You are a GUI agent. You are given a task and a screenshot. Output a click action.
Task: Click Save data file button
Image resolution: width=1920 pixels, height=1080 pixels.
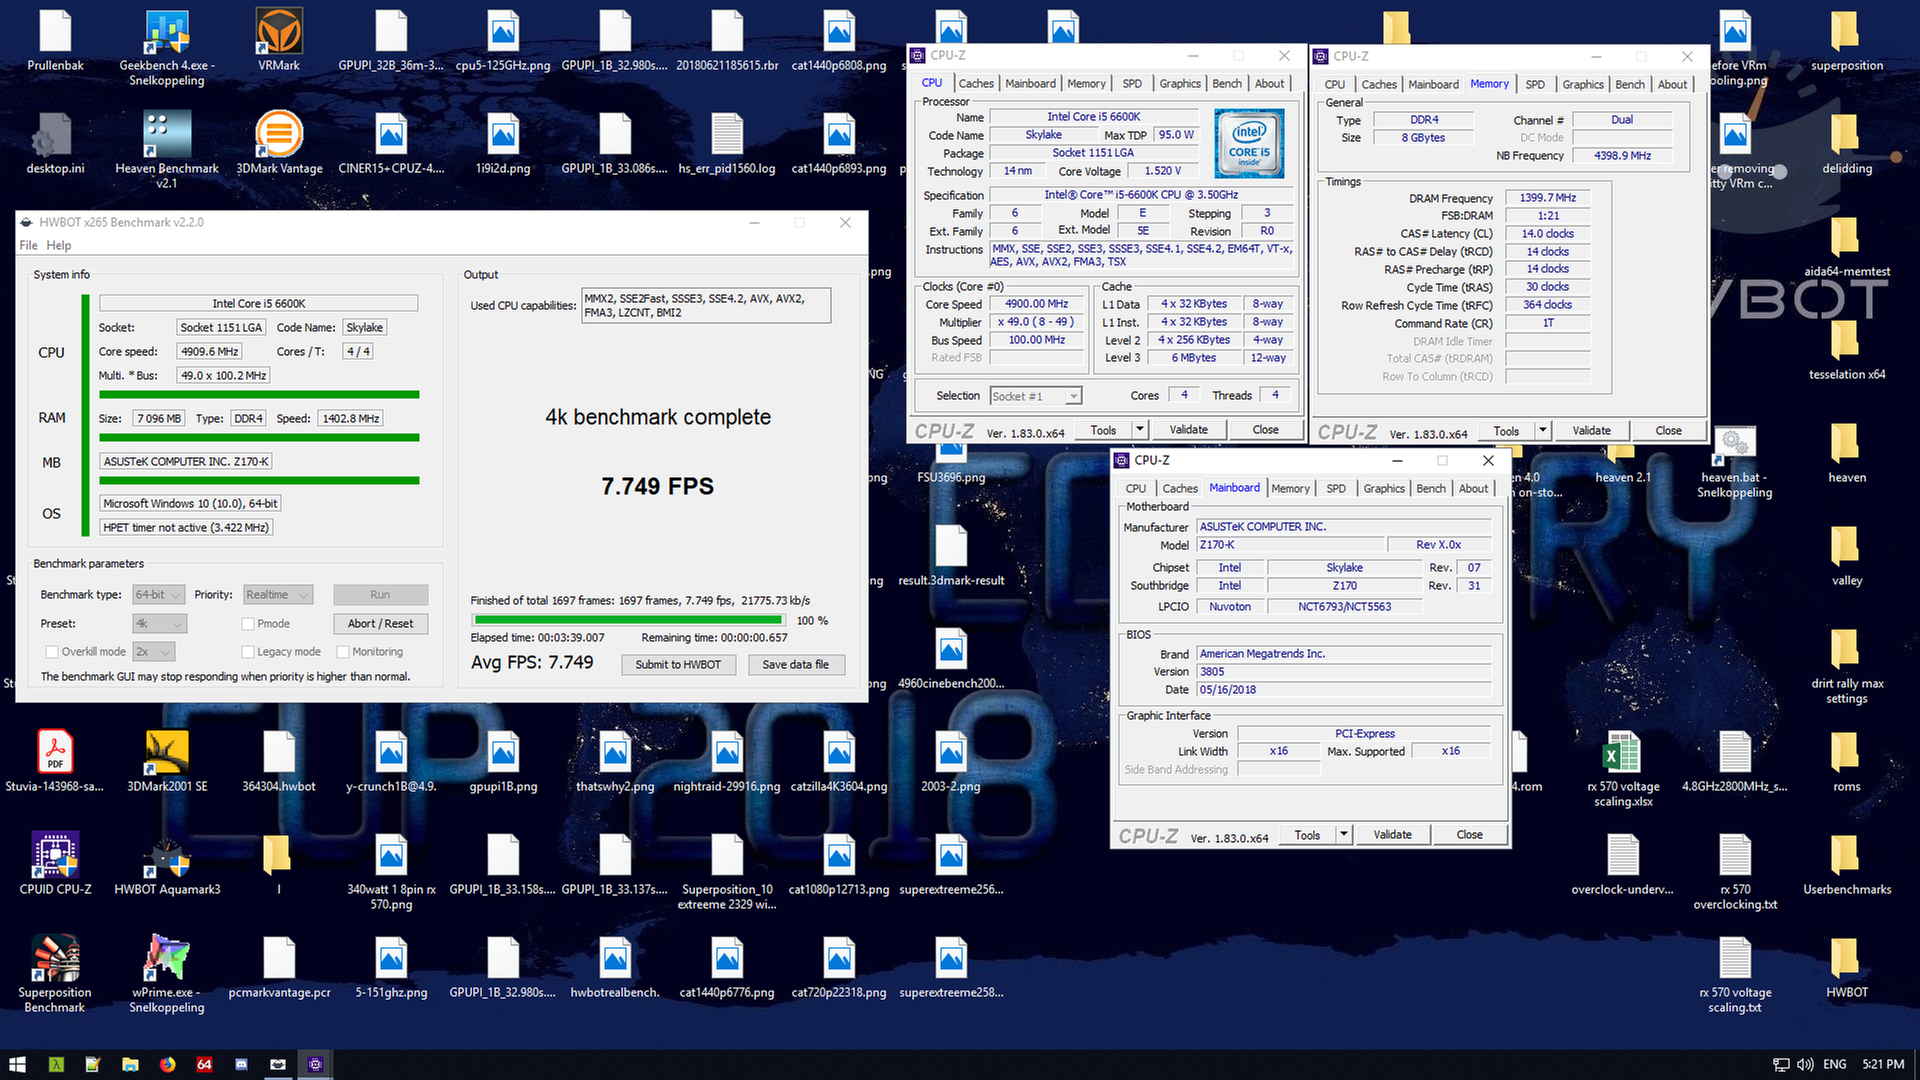click(x=796, y=664)
